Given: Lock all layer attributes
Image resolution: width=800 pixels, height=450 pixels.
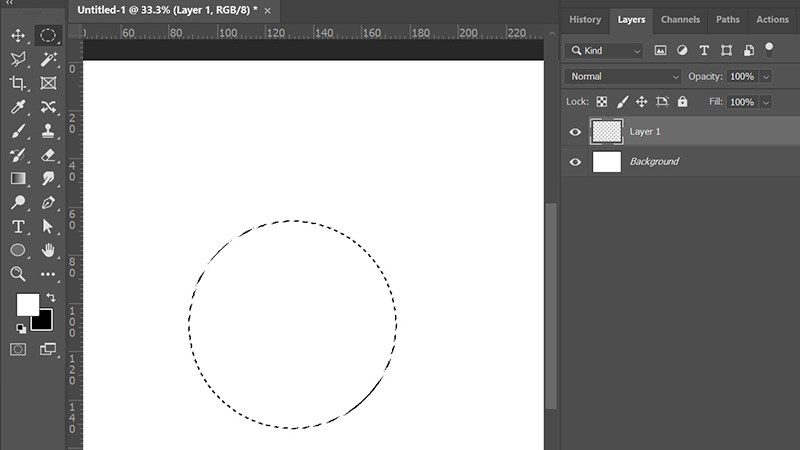Looking at the screenshot, I should 682,102.
